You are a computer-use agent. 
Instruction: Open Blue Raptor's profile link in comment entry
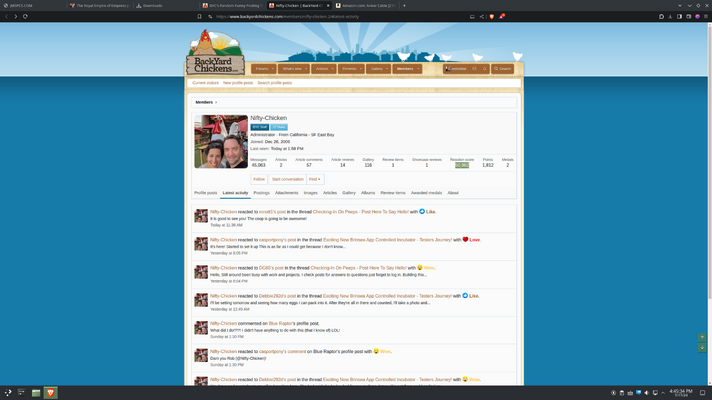(281, 323)
